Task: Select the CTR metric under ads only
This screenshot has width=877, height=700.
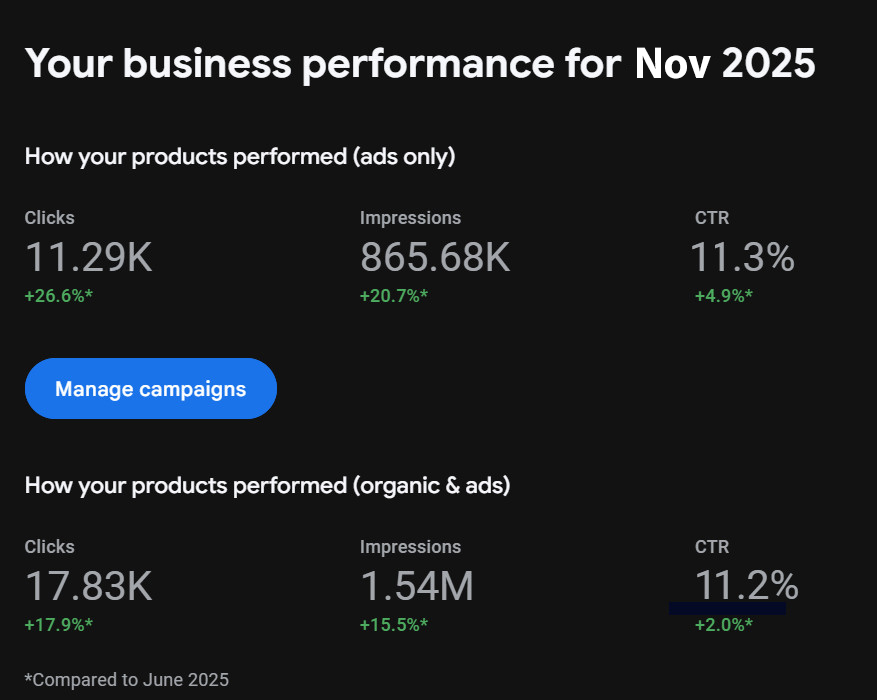Action: 711,217
